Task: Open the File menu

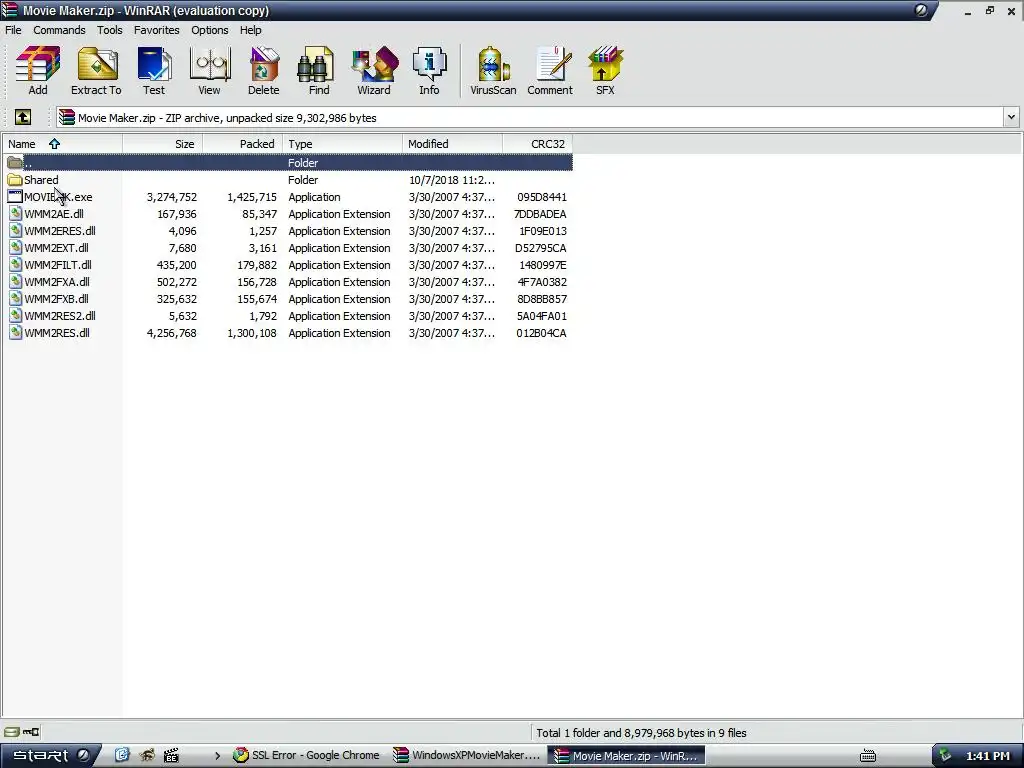Action: coord(13,30)
